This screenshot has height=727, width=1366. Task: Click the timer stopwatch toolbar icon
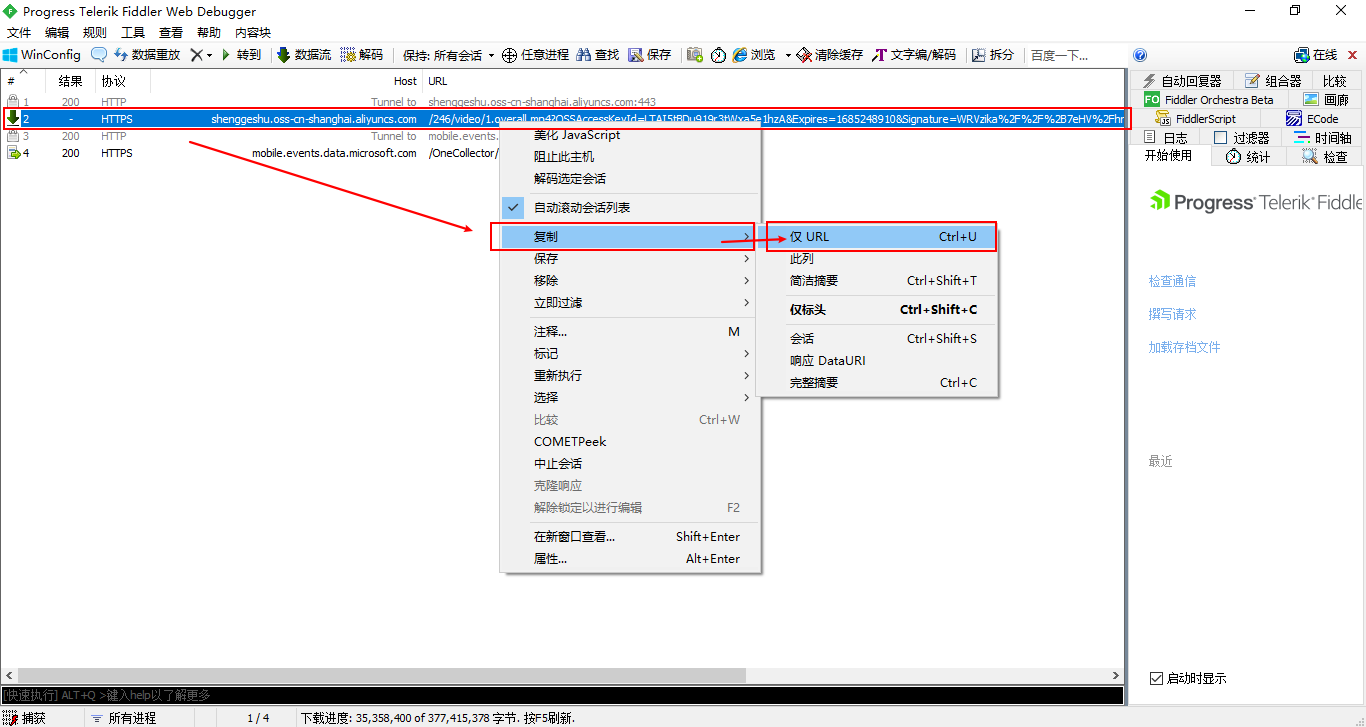point(718,55)
